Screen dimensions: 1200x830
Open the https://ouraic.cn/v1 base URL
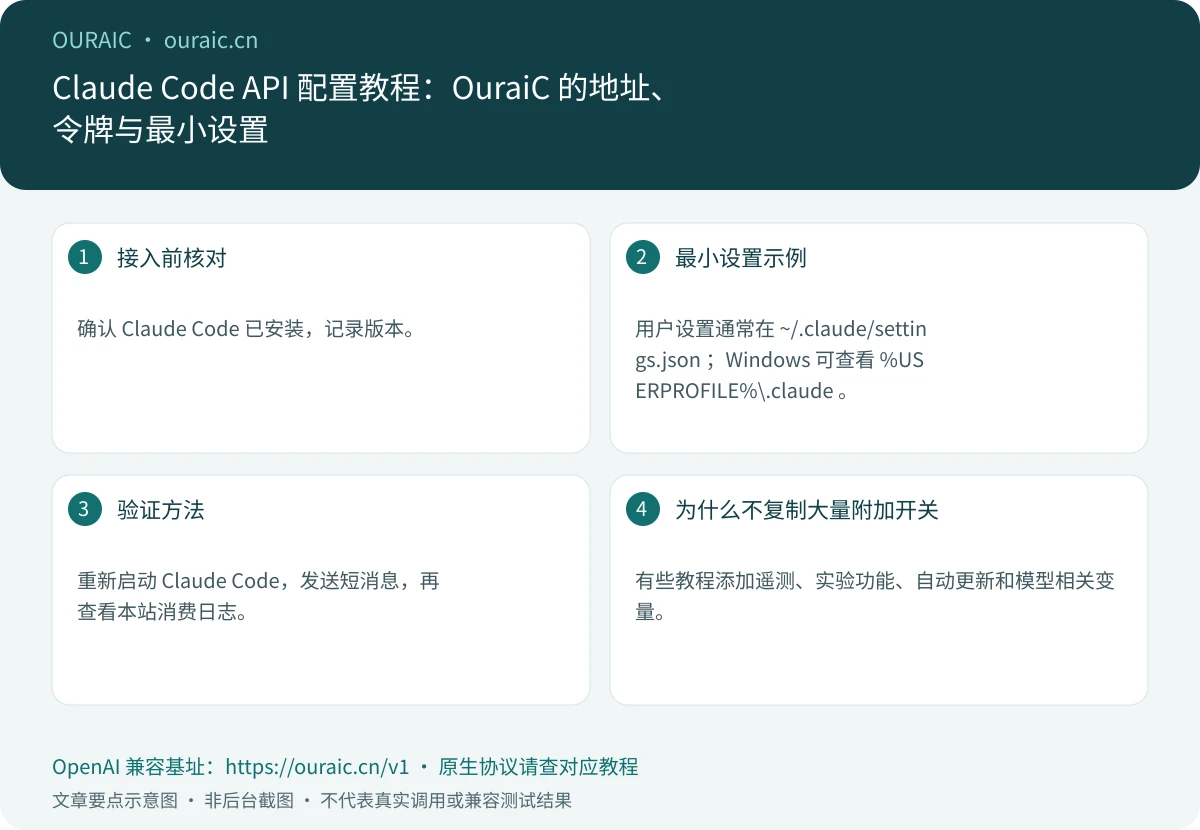pyautogui.click(x=317, y=767)
